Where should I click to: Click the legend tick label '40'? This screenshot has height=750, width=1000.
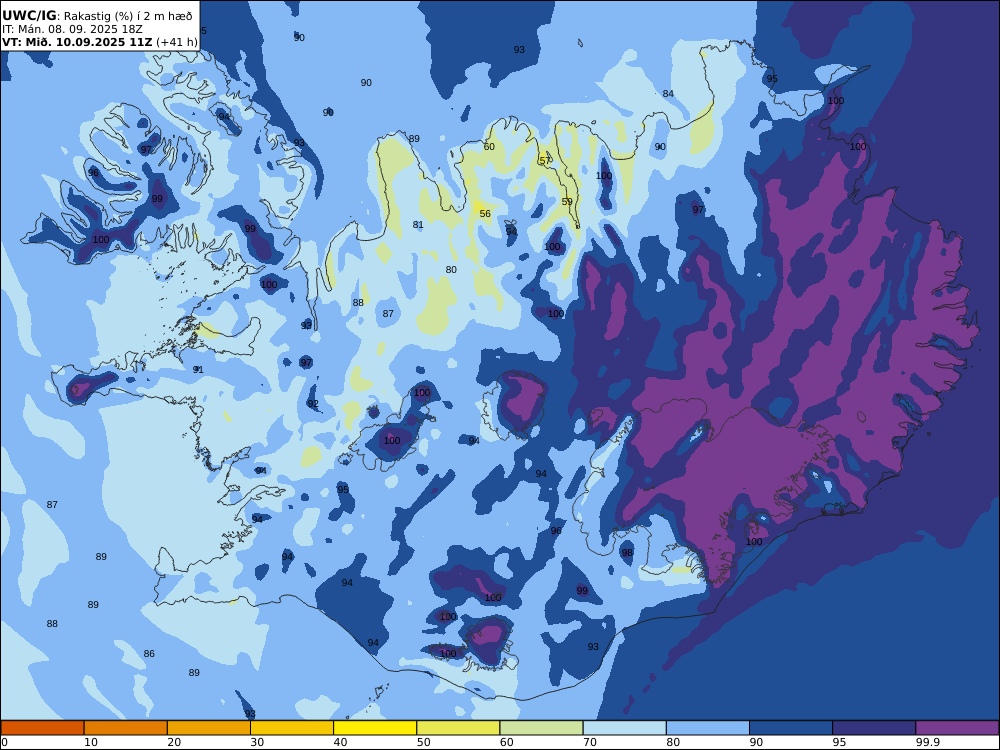tap(341, 742)
